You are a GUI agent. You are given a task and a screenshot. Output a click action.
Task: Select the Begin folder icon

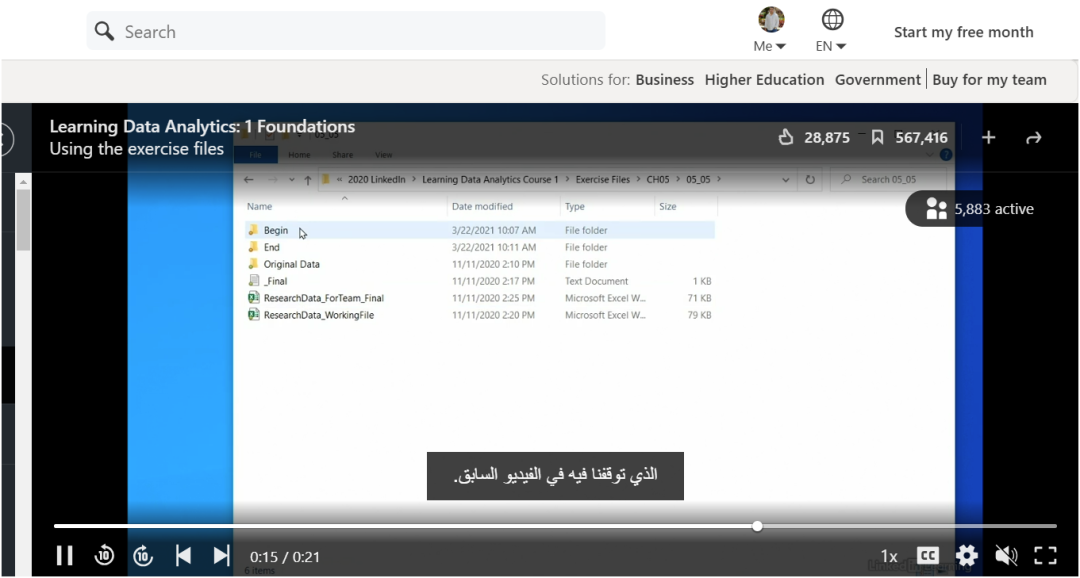(x=253, y=230)
